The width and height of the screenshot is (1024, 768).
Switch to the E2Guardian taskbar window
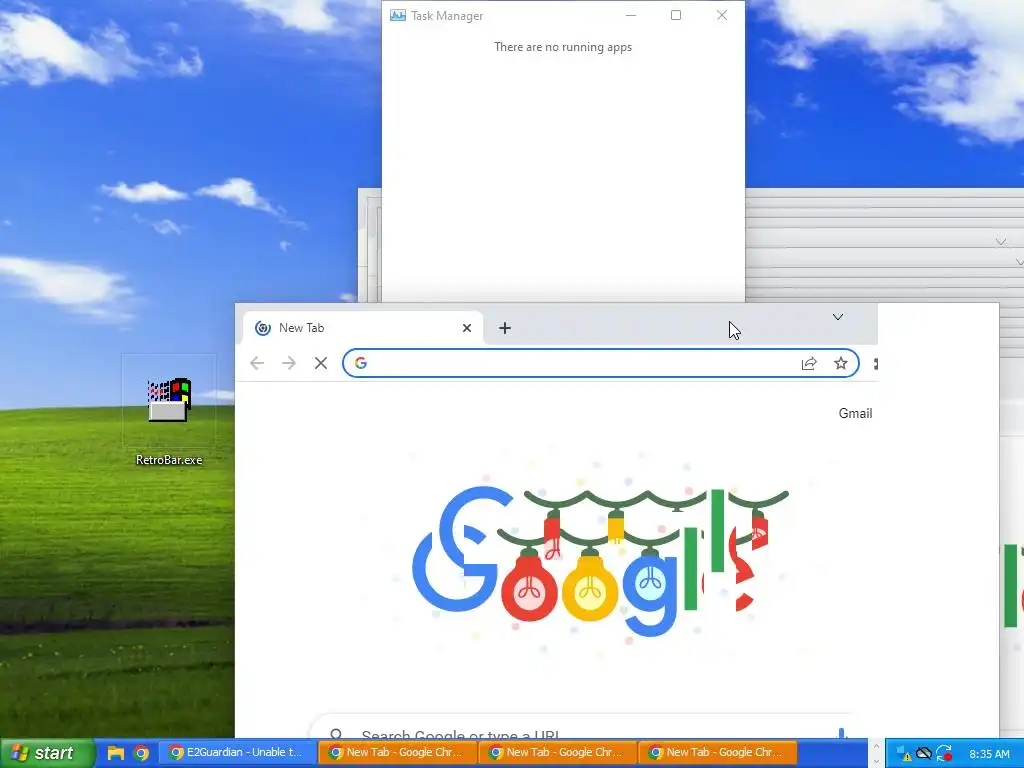tap(237, 752)
